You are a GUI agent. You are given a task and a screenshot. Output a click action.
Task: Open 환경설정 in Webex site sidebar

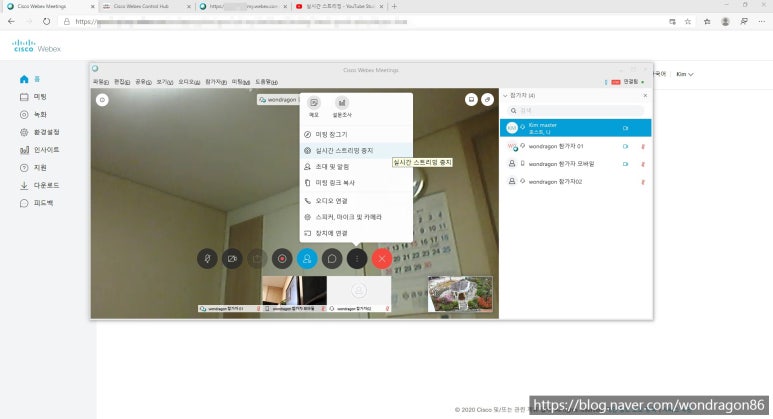pos(39,132)
